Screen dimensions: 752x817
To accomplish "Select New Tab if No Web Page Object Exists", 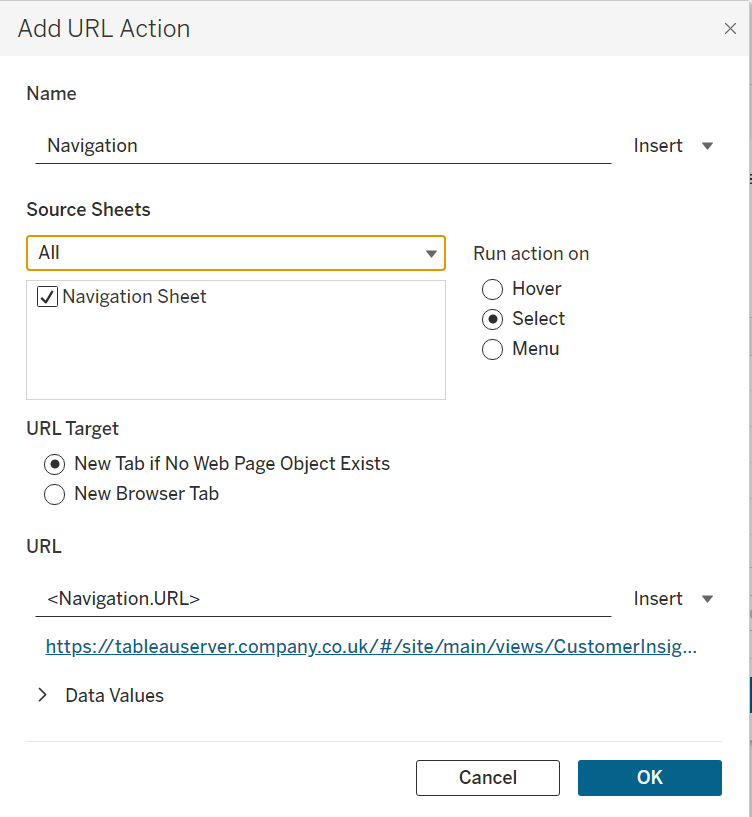I will click(55, 464).
